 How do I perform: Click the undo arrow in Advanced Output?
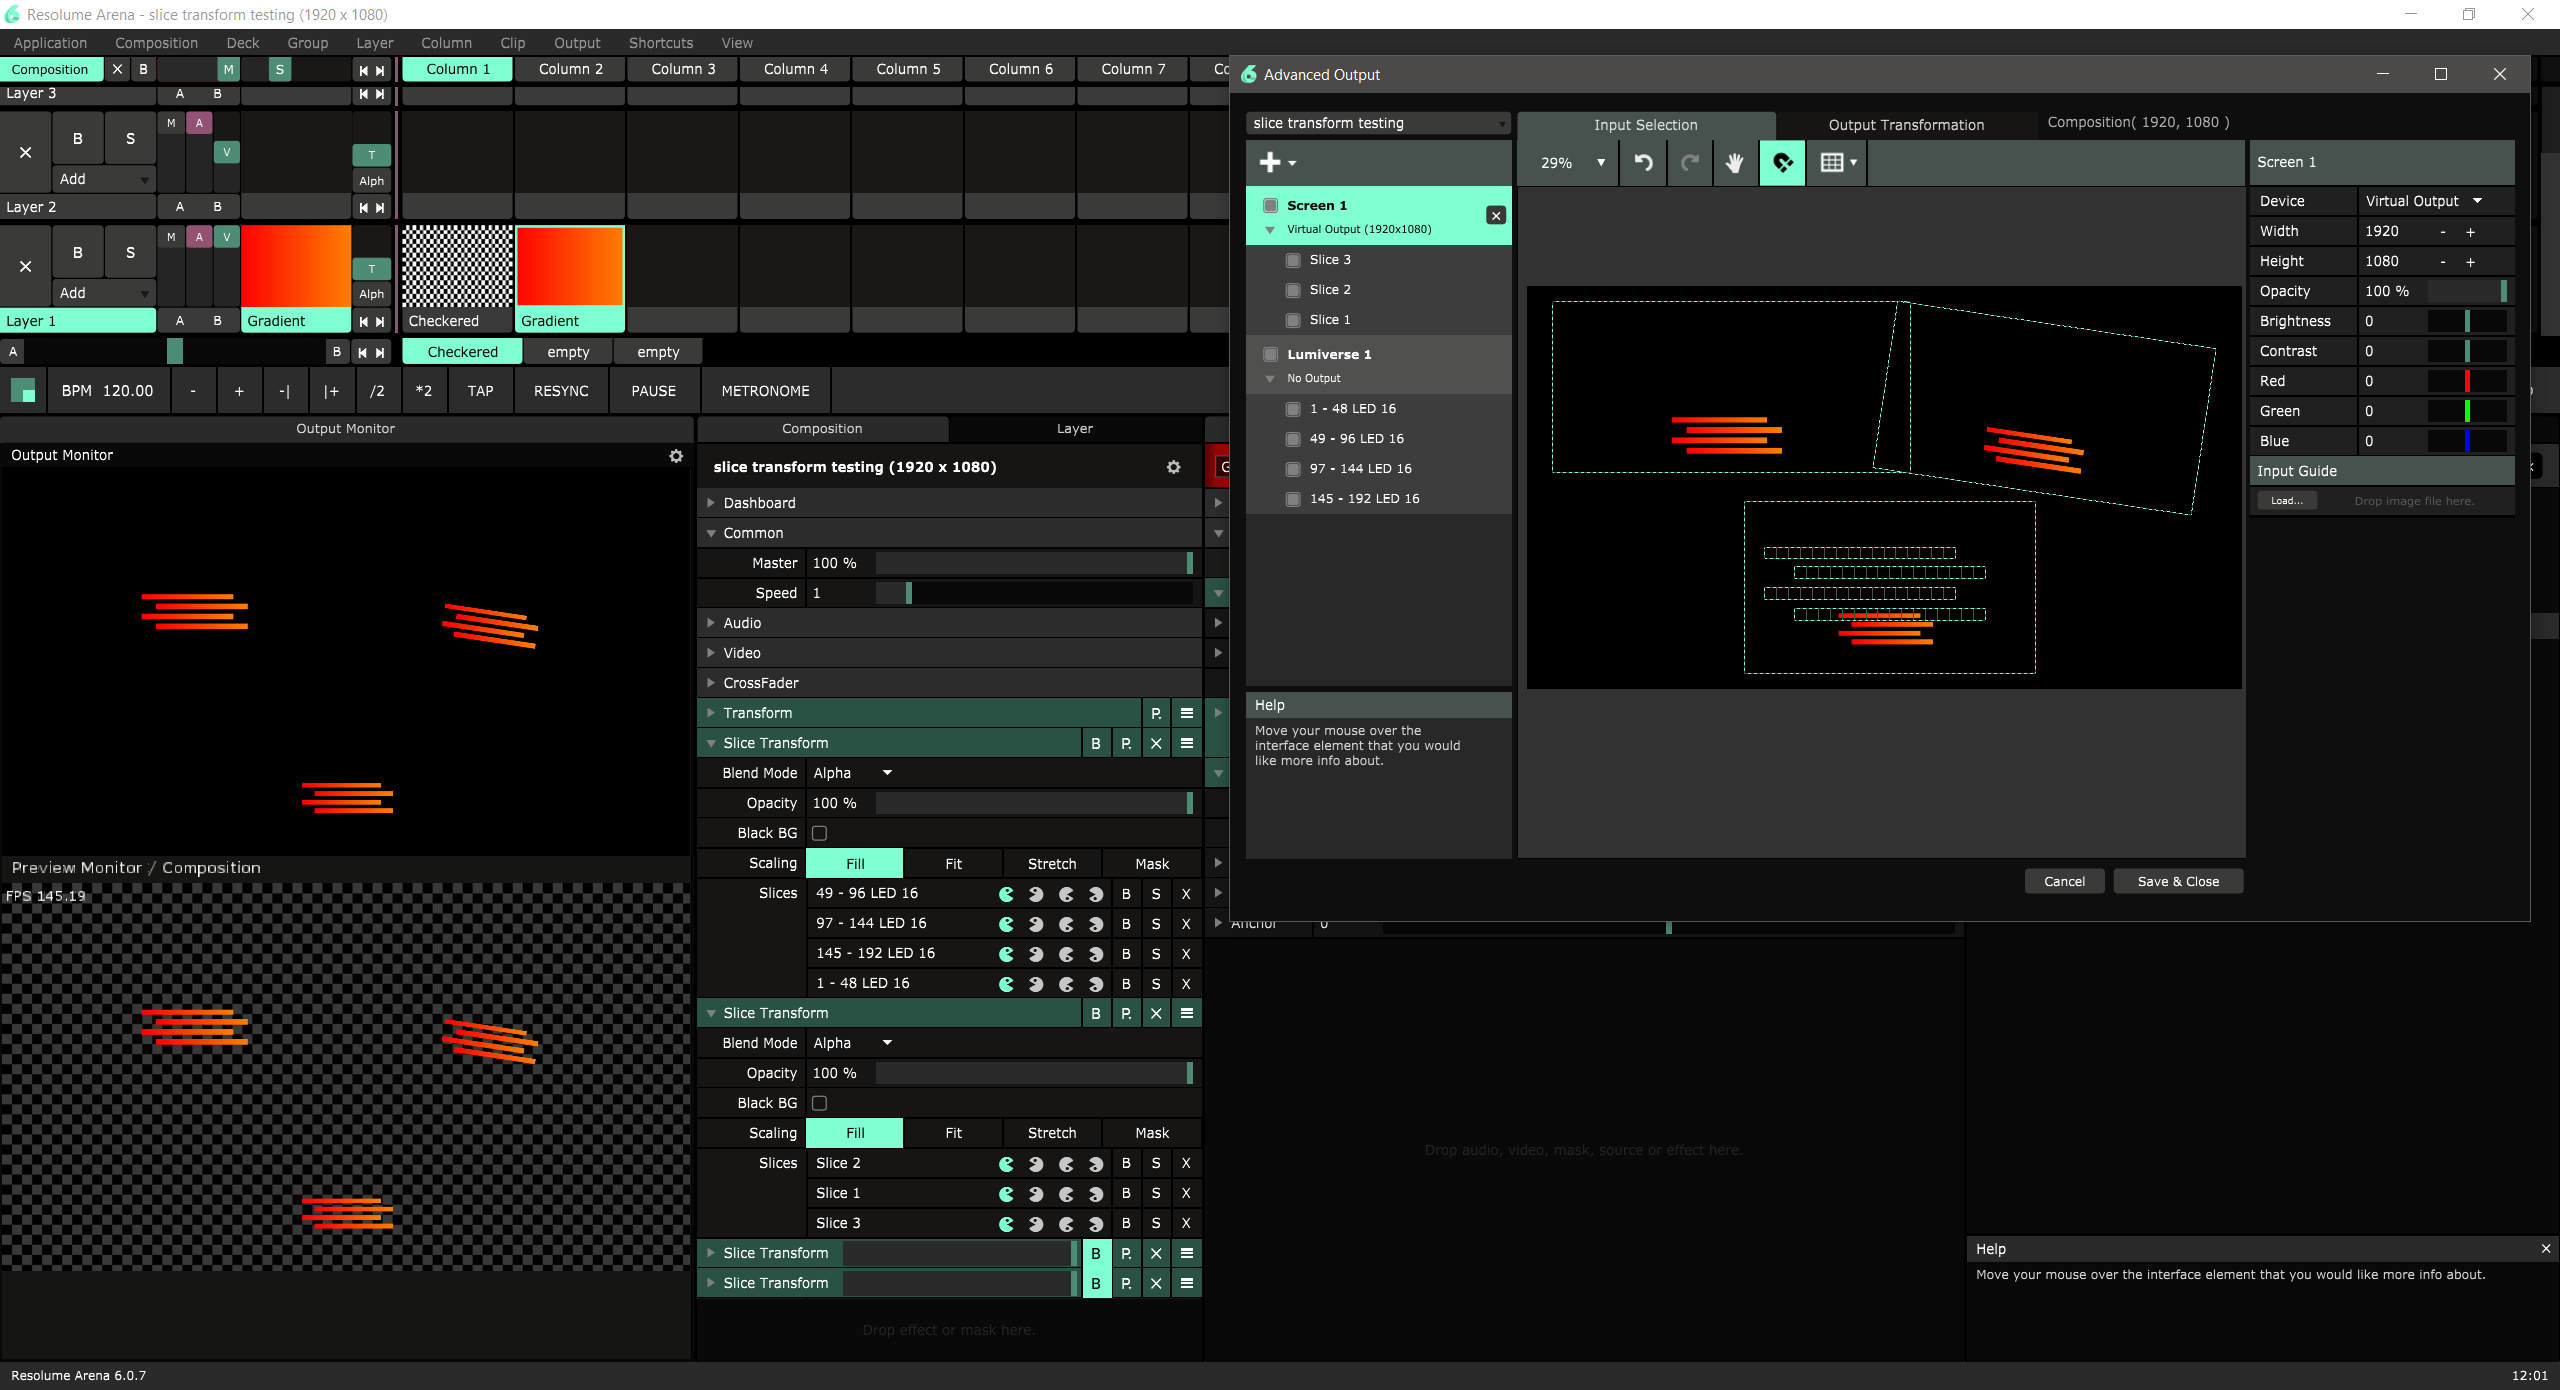click(1643, 162)
